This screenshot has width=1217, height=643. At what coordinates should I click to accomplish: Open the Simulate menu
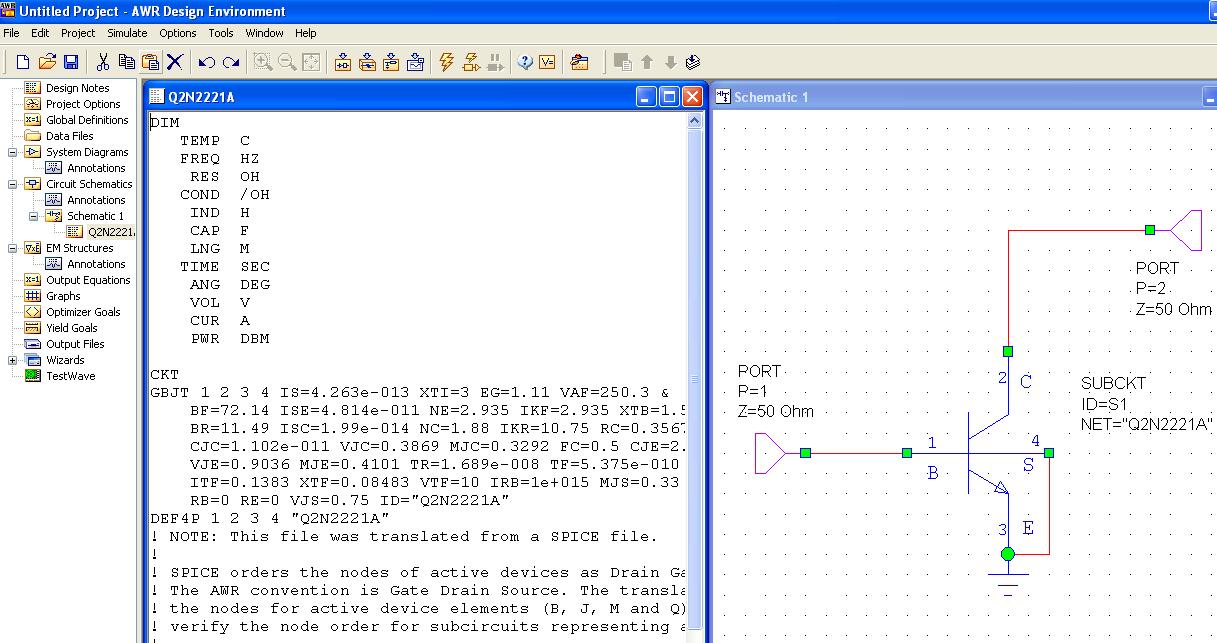click(x=127, y=33)
